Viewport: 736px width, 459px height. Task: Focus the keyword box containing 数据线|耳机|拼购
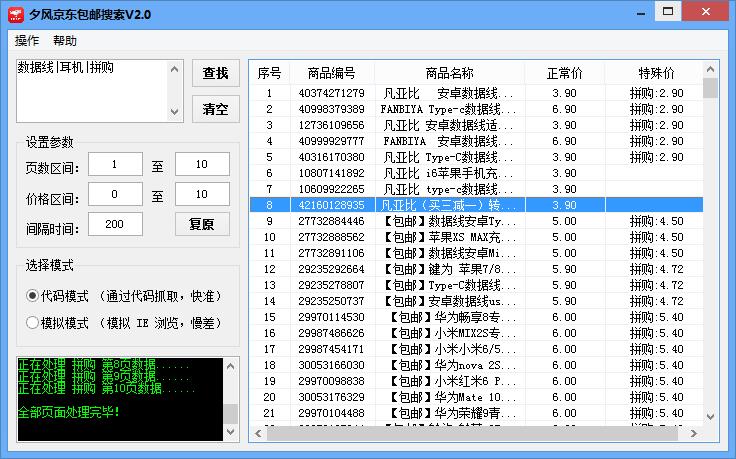pos(92,91)
